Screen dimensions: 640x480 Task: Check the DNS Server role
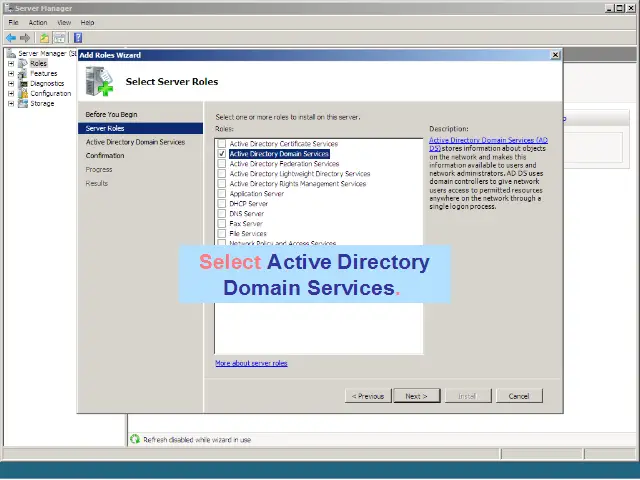click(x=222, y=213)
